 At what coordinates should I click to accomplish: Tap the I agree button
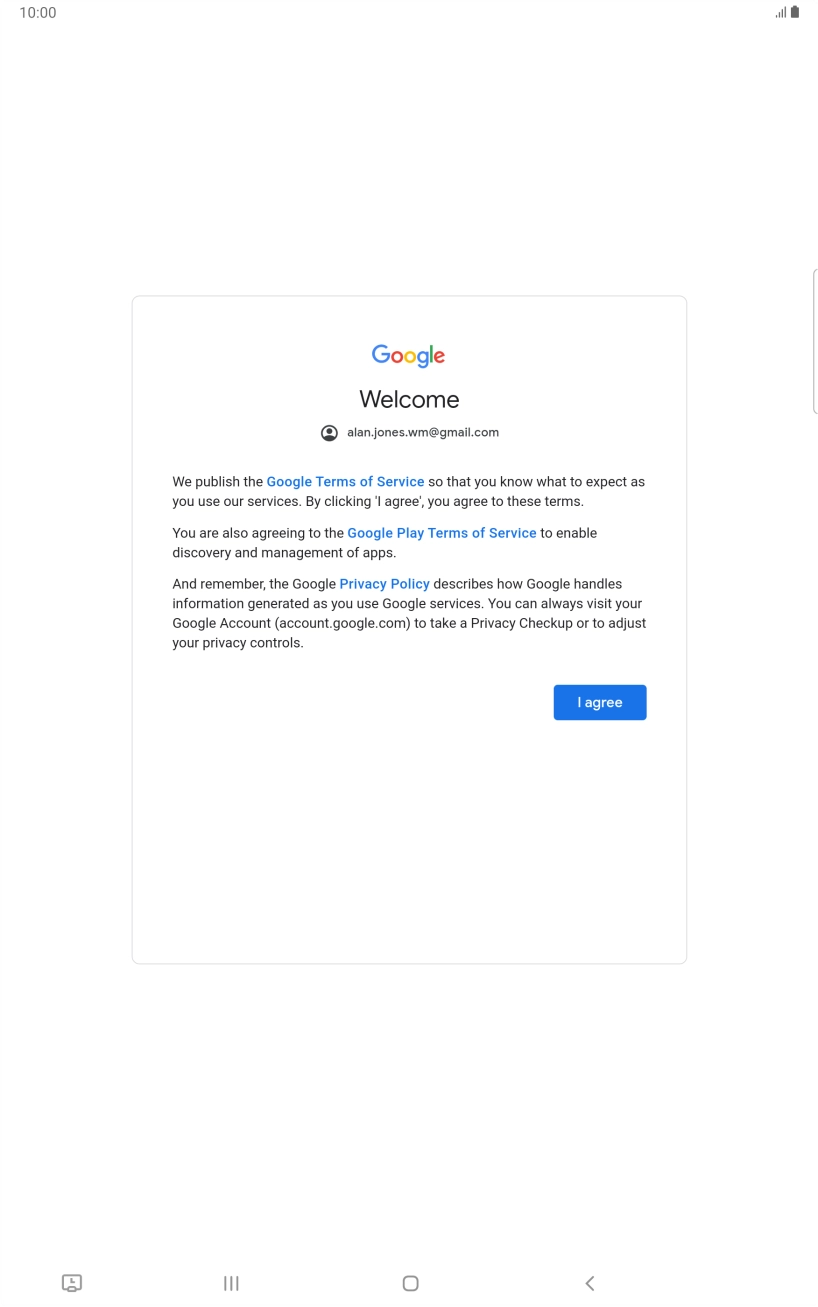pyautogui.click(x=599, y=702)
